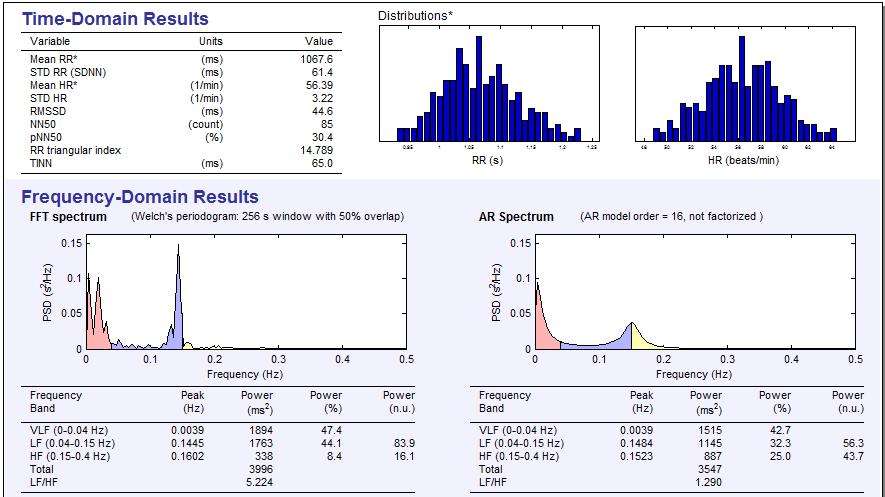The width and height of the screenshot is (885, 497).
Task: Click AR LF/HF ratio value 1.290
Action: coord(707,482)
